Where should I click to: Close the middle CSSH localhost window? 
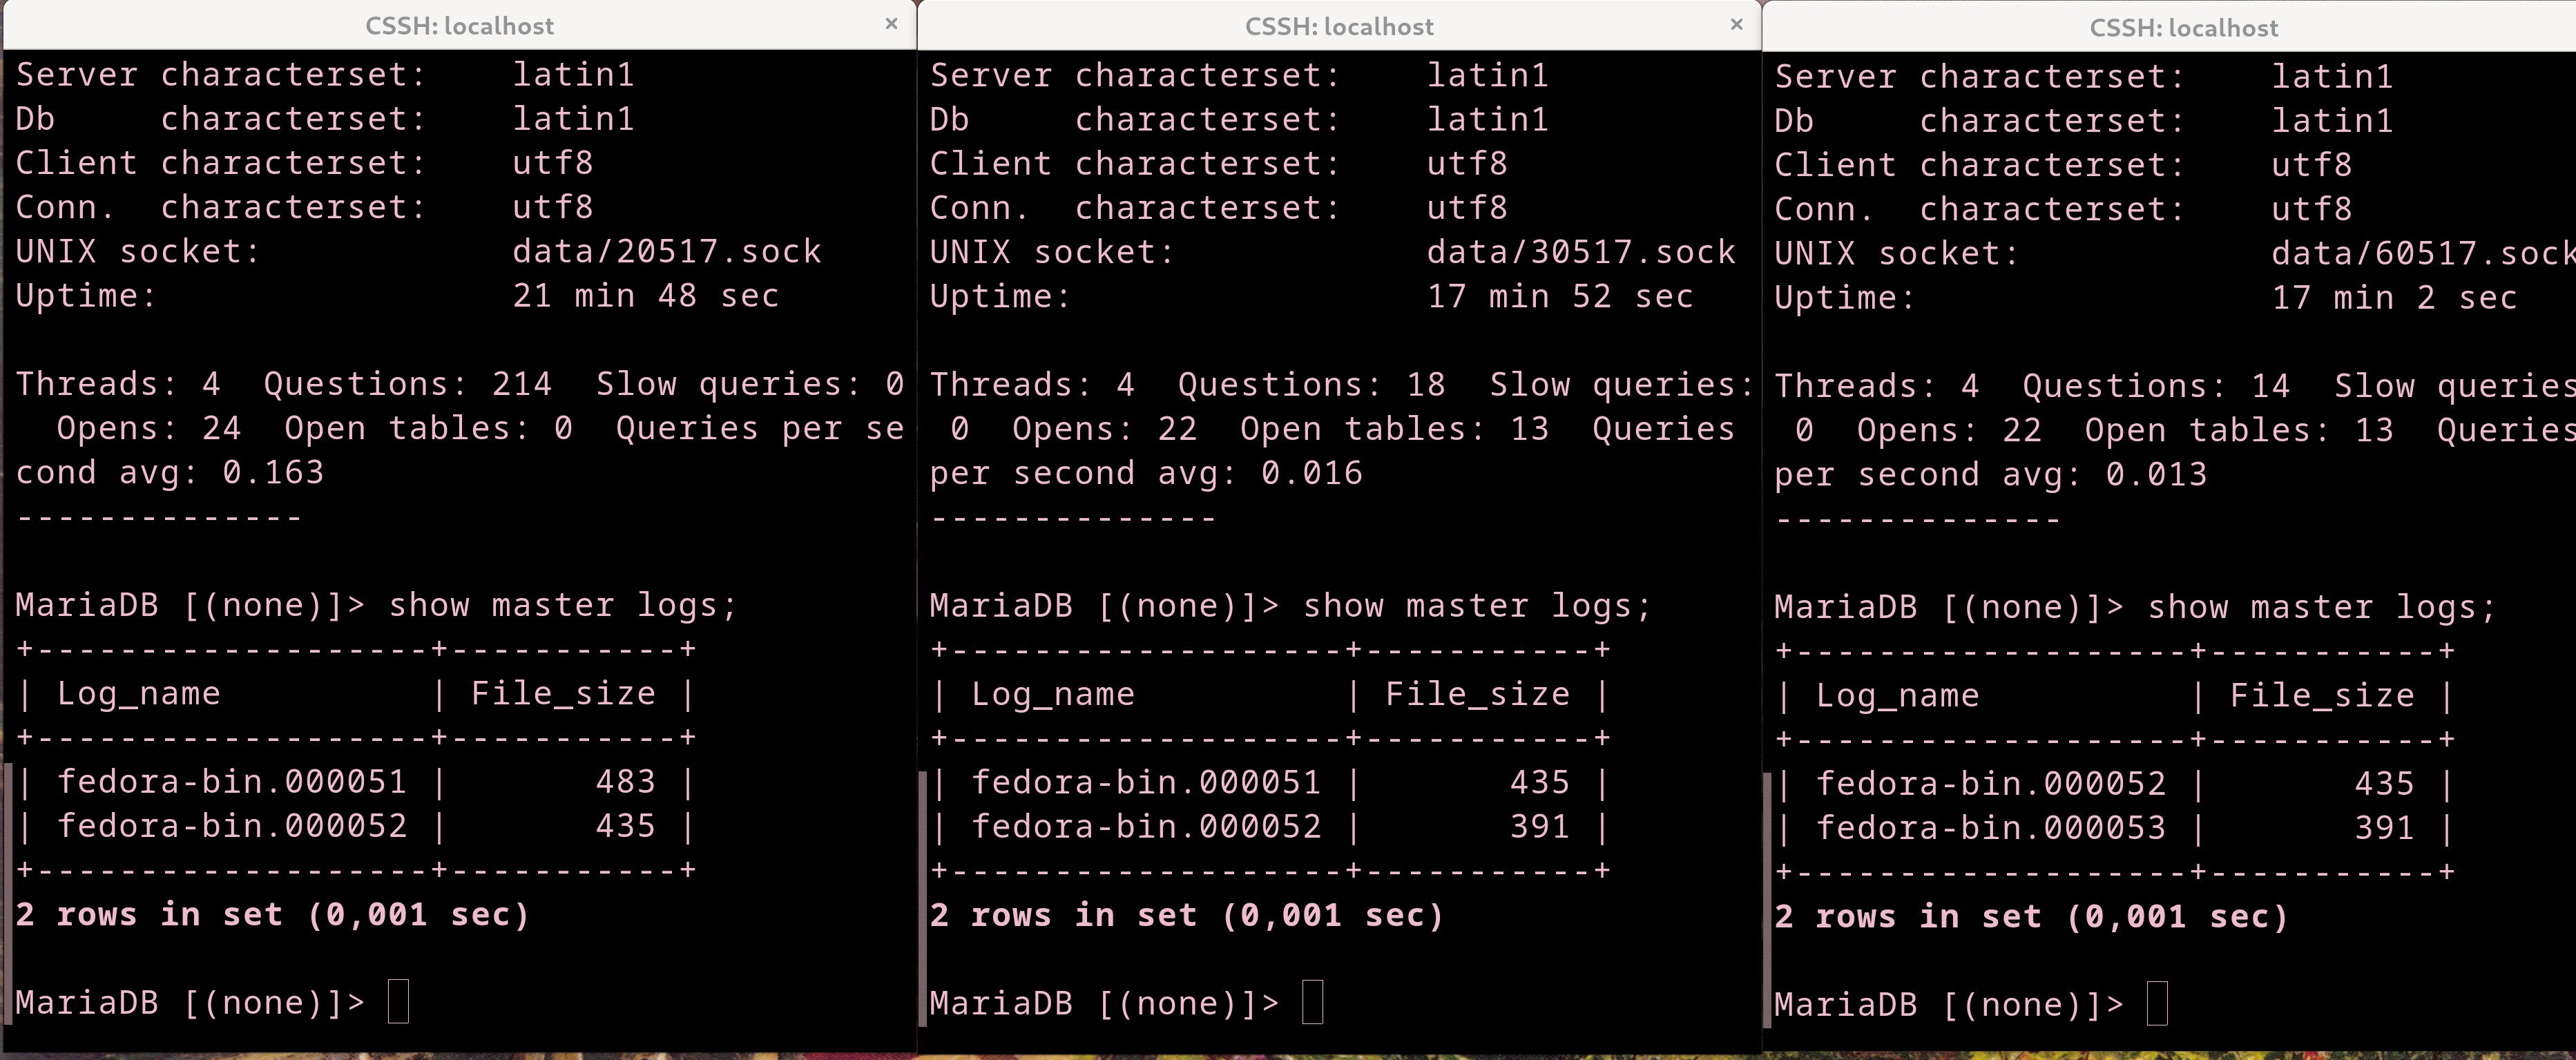point(1736,24)
